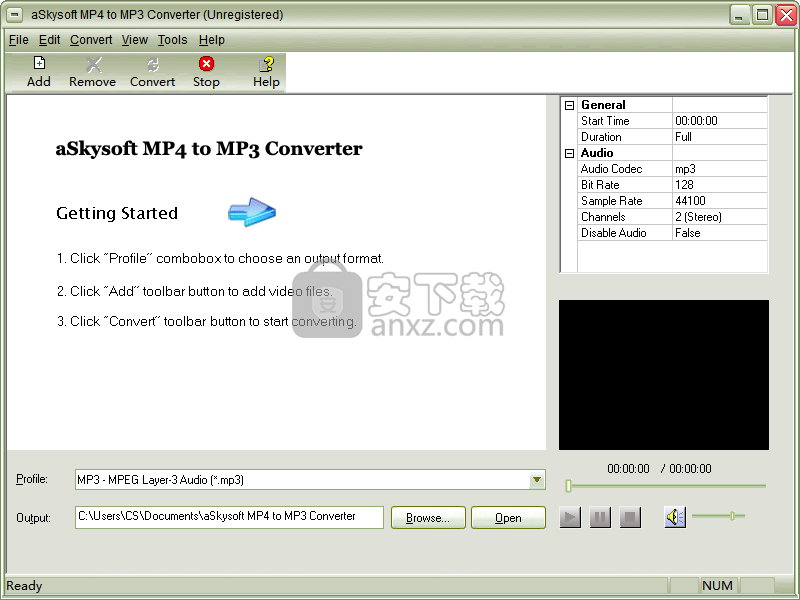Click the MP3 - MPEG Layer-3 Audio profile text

coord(160,480)
